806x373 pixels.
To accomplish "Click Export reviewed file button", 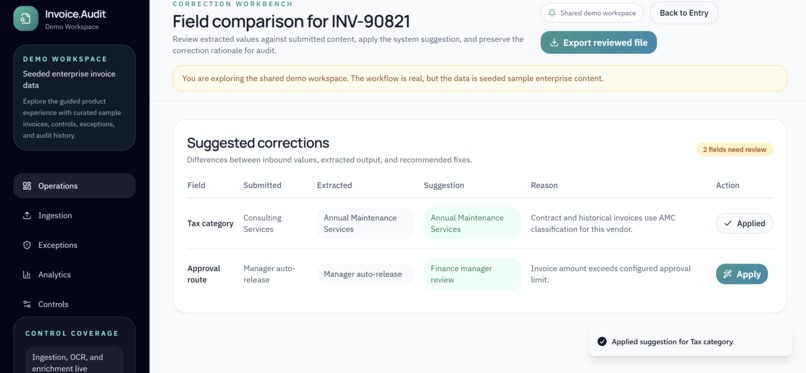I will (x=598, y=43).
